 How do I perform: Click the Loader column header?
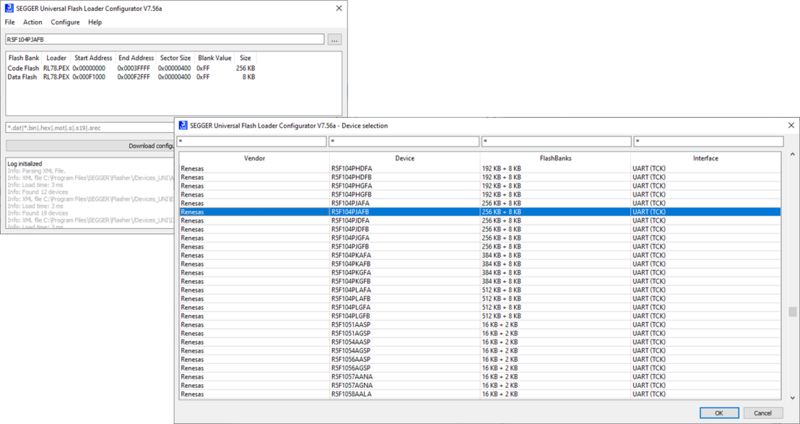(56, 58)
